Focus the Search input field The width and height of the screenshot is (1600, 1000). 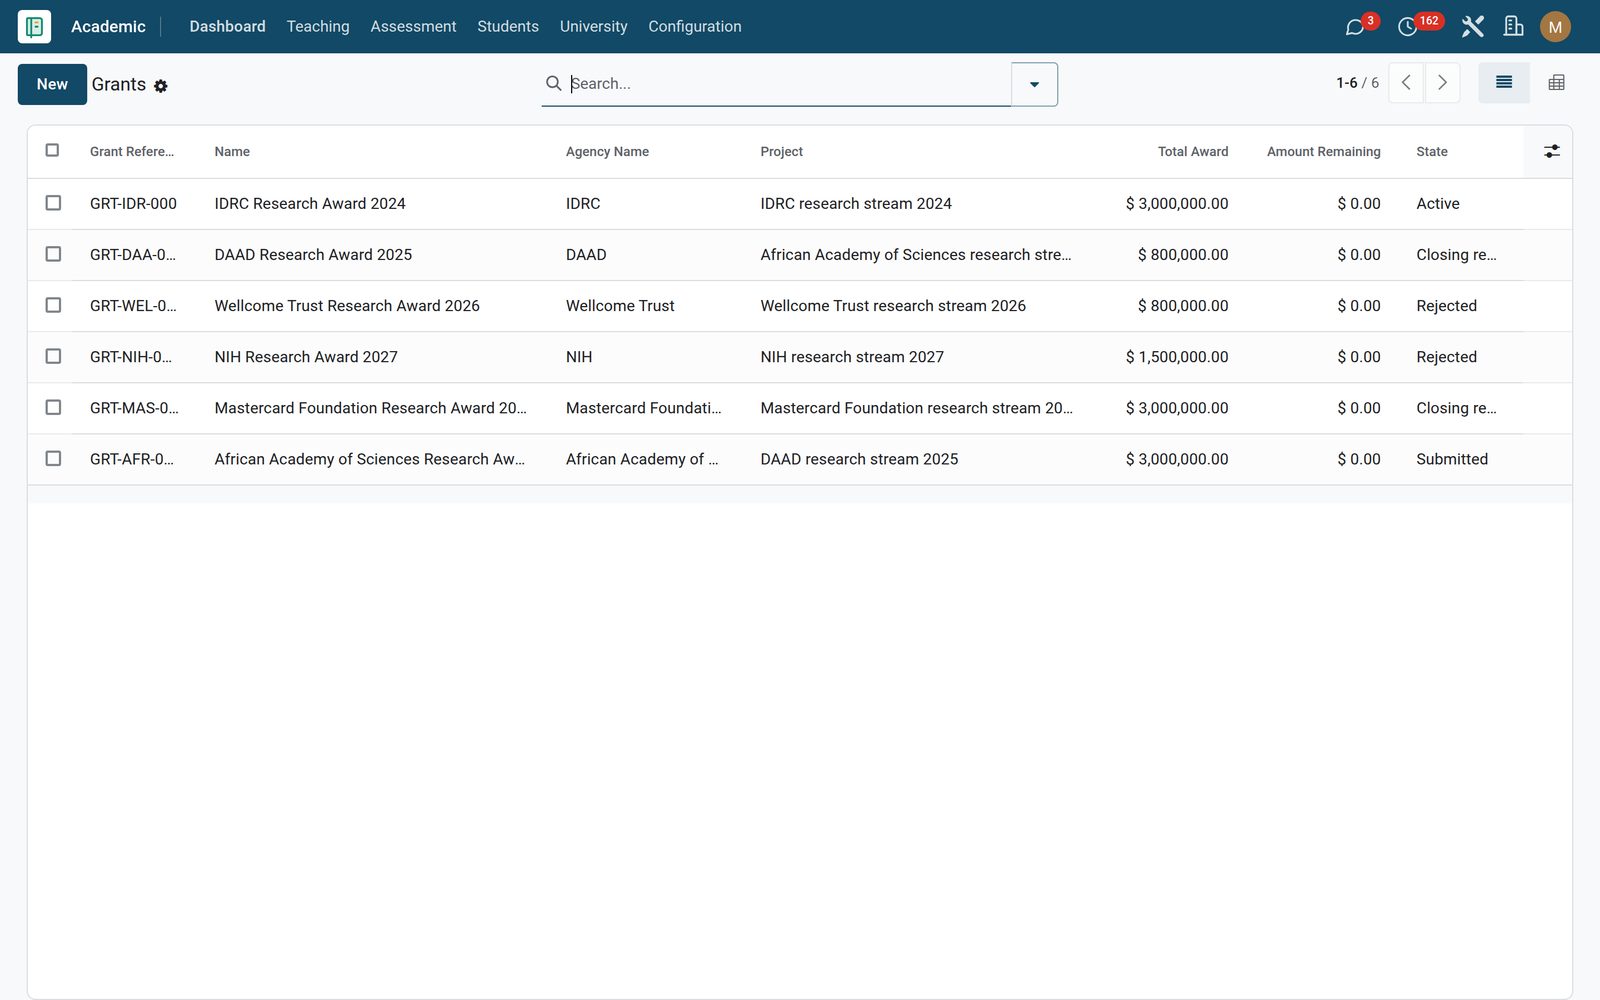click(788, 84)
